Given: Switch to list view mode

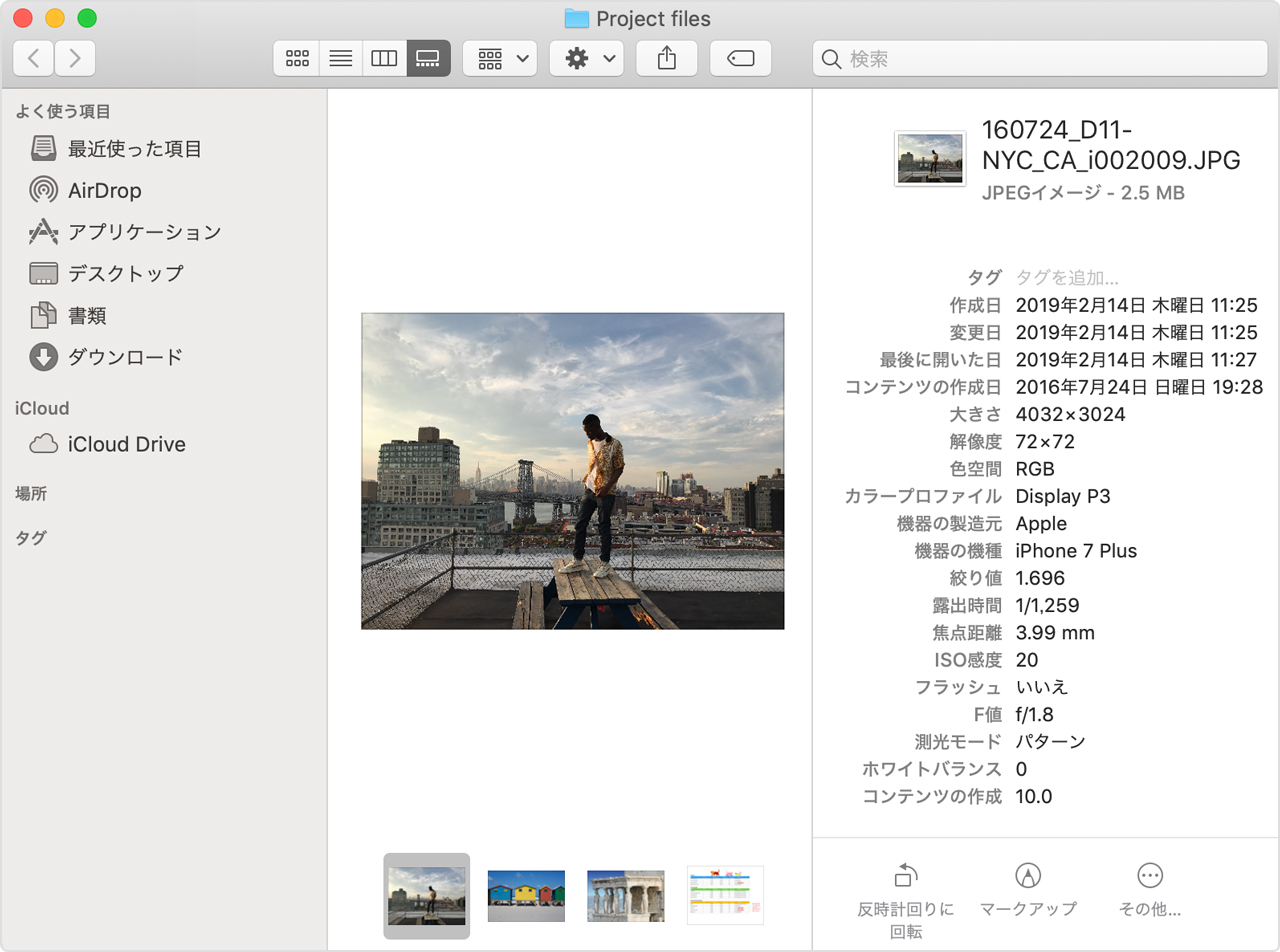Looking at the screenshot, I should [x=341, y=59].
